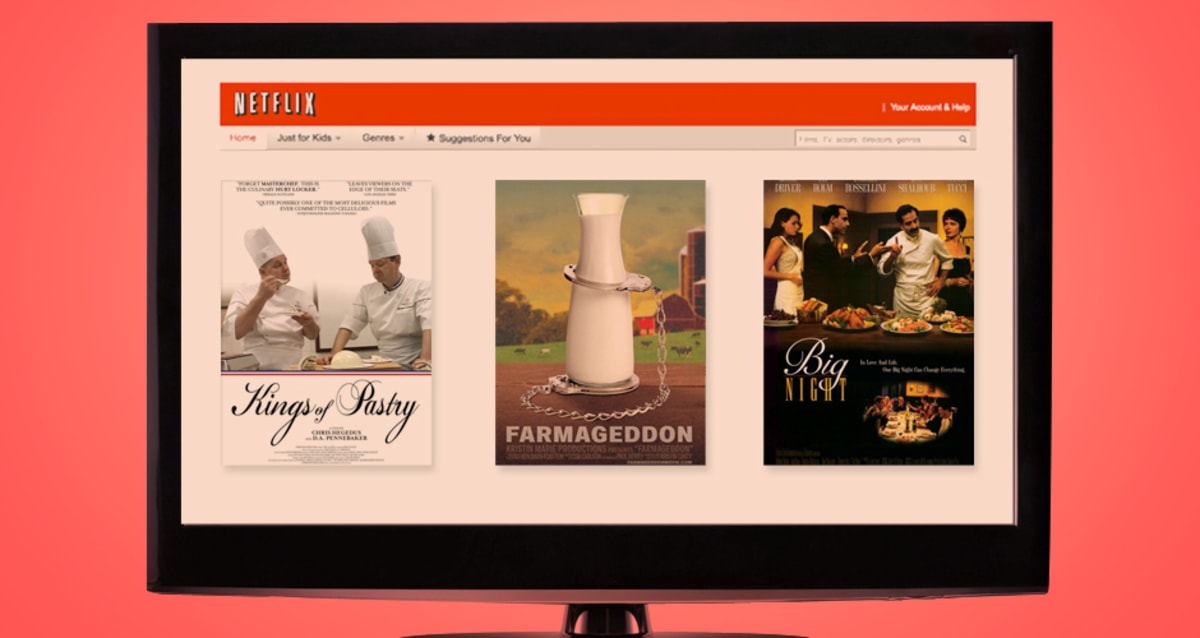Expand the Genres dropdown arrow
The height and width of the screenshot is (638, 1200).
point(401,139)
